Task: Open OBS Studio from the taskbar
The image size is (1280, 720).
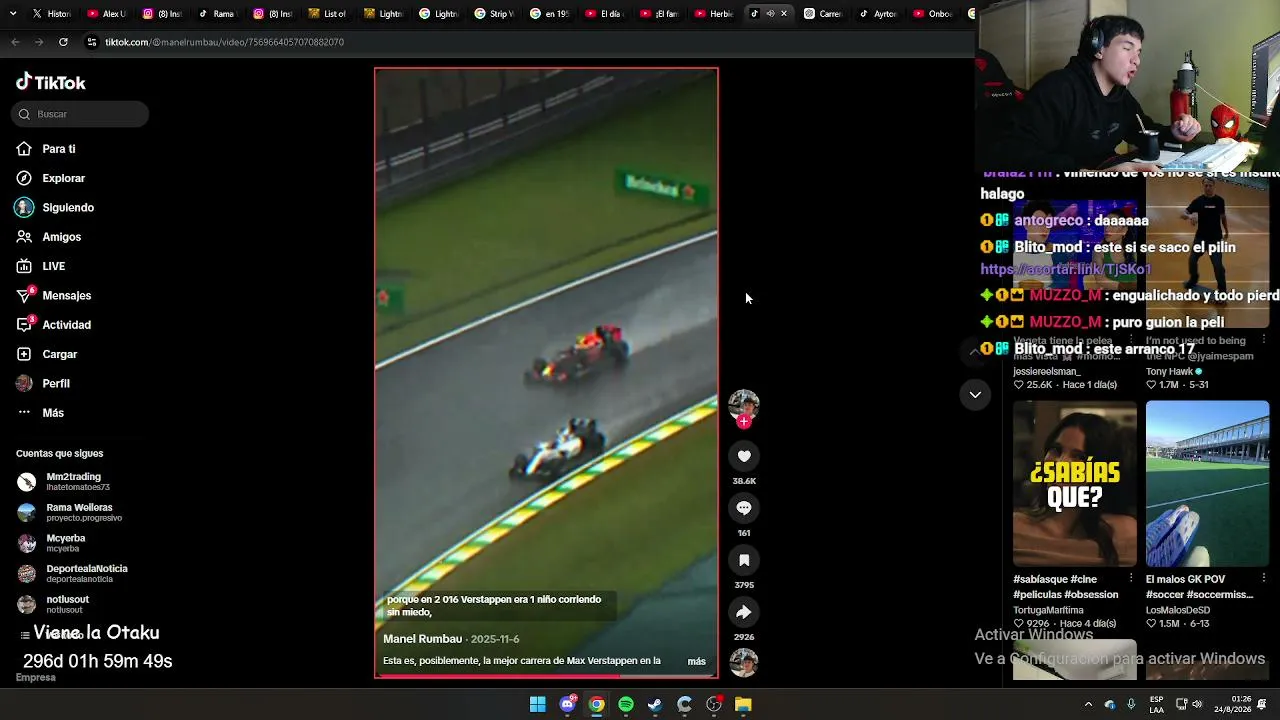Action: coord(714,704)
